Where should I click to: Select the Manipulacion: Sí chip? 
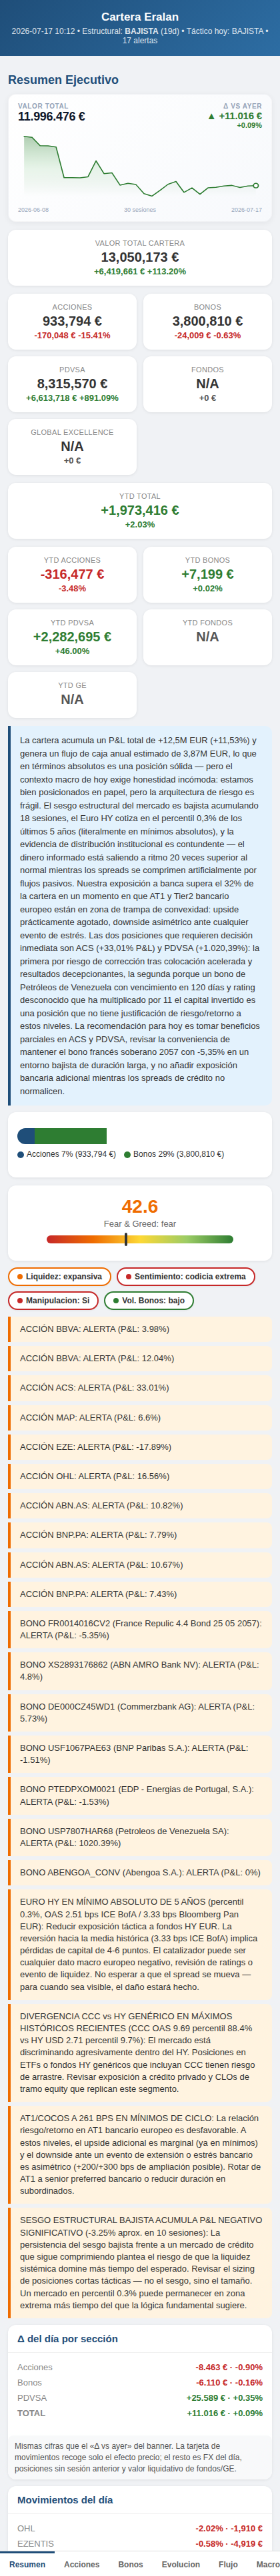pyautogui.click(x=53, y=1300)
